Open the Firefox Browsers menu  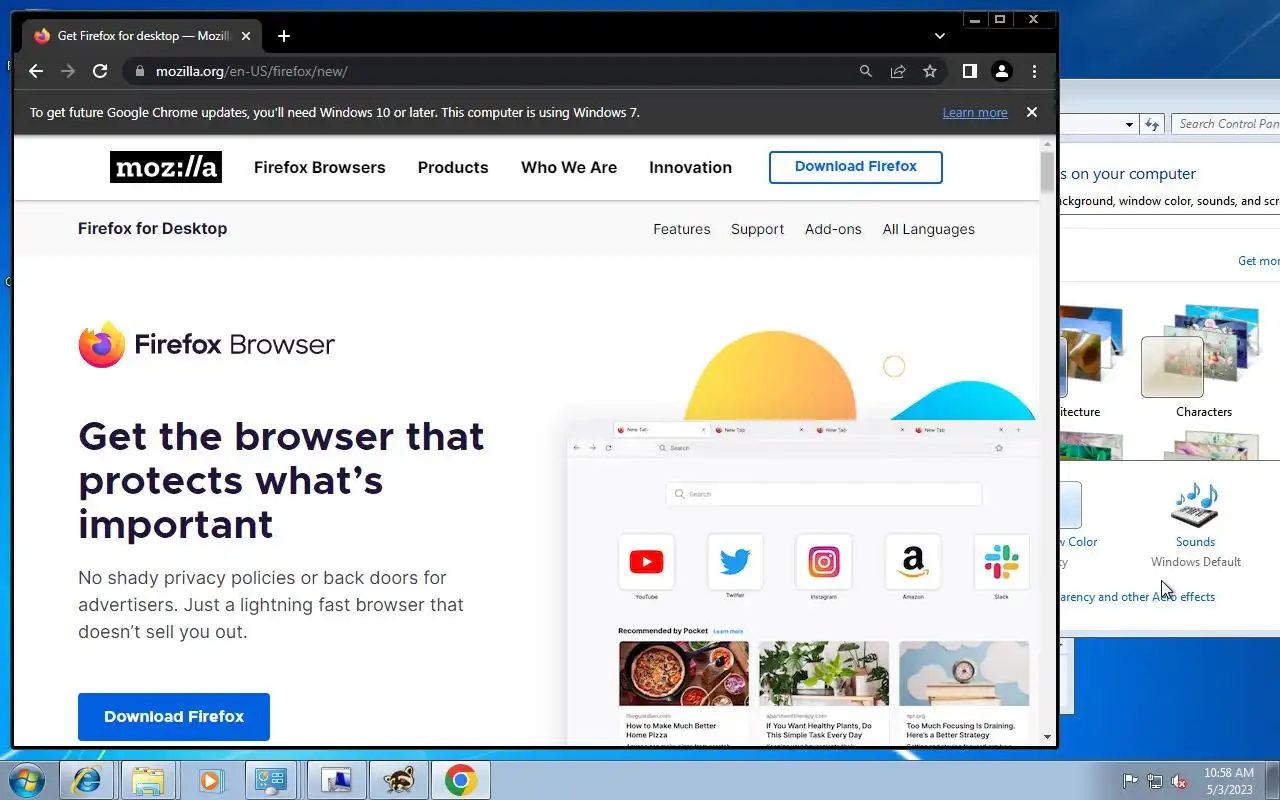(320, 167)
